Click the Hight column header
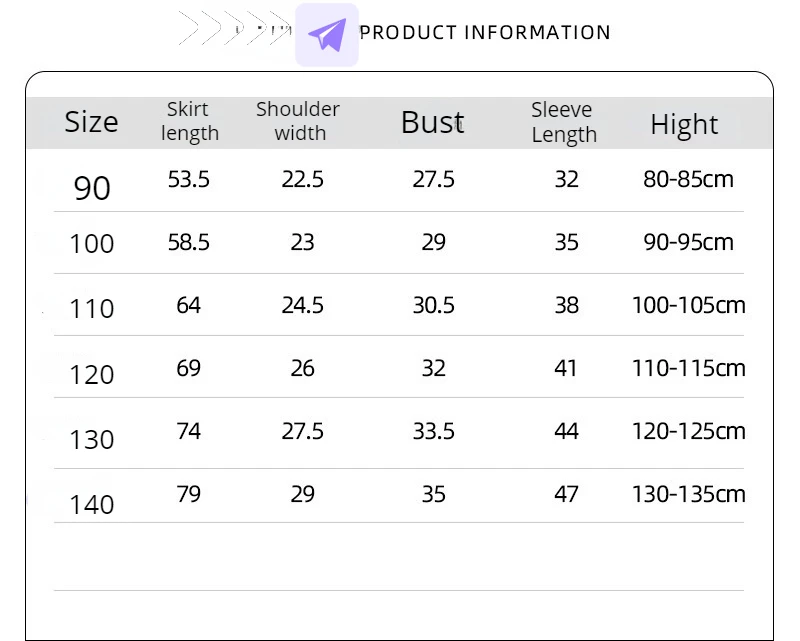 point(684,124)
